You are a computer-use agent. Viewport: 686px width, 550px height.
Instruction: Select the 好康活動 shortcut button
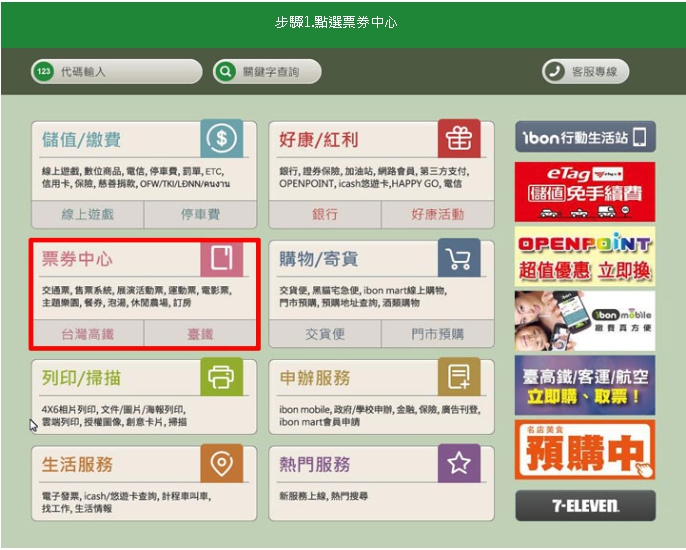(x=438, y=214)
